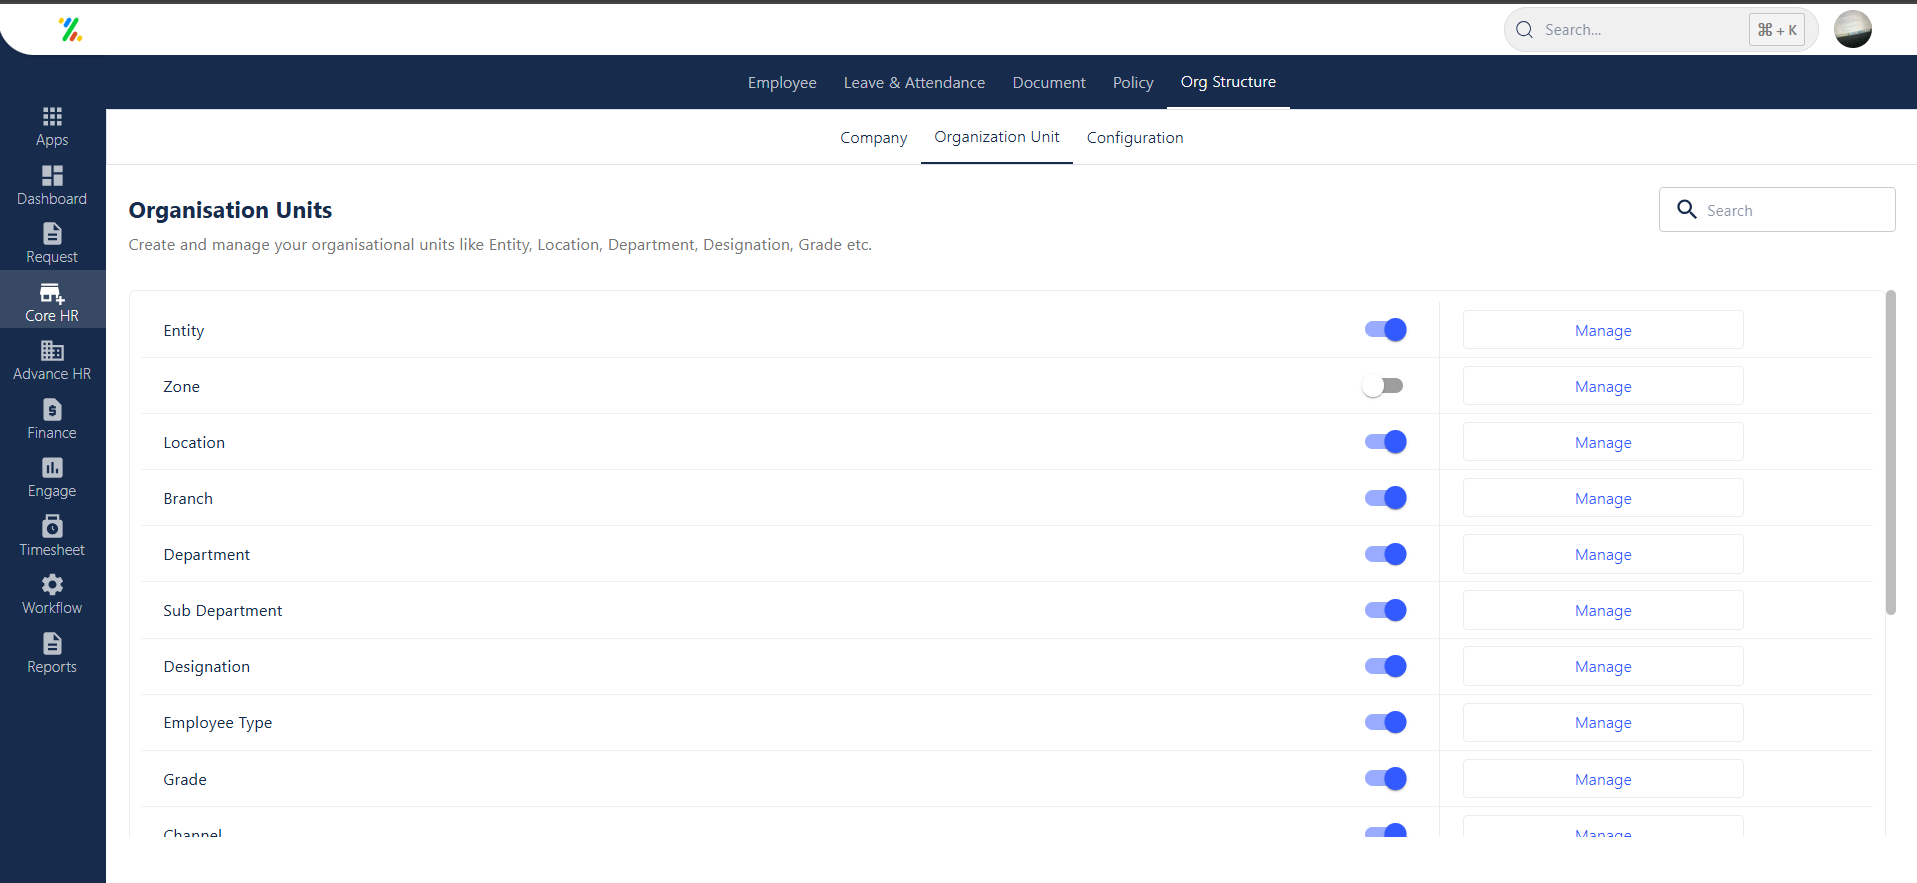The width and height of the screenshot is (1917, 883).
Task: Open Engage module
Action: pyautogui.click(x=52, y=477)
